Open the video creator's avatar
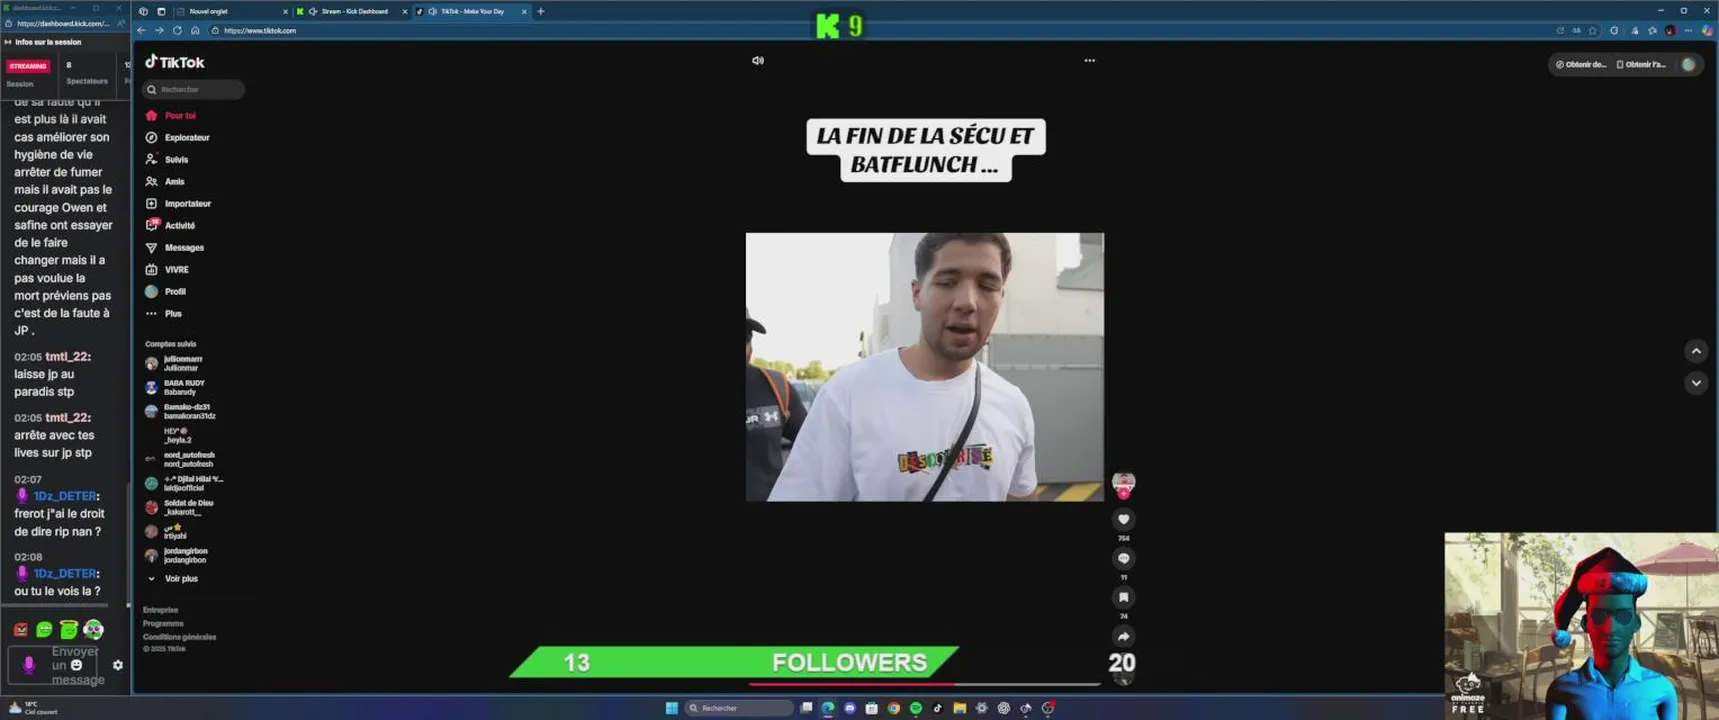The width and height of the screenshot is (1719, 720). coord(1124,483)
